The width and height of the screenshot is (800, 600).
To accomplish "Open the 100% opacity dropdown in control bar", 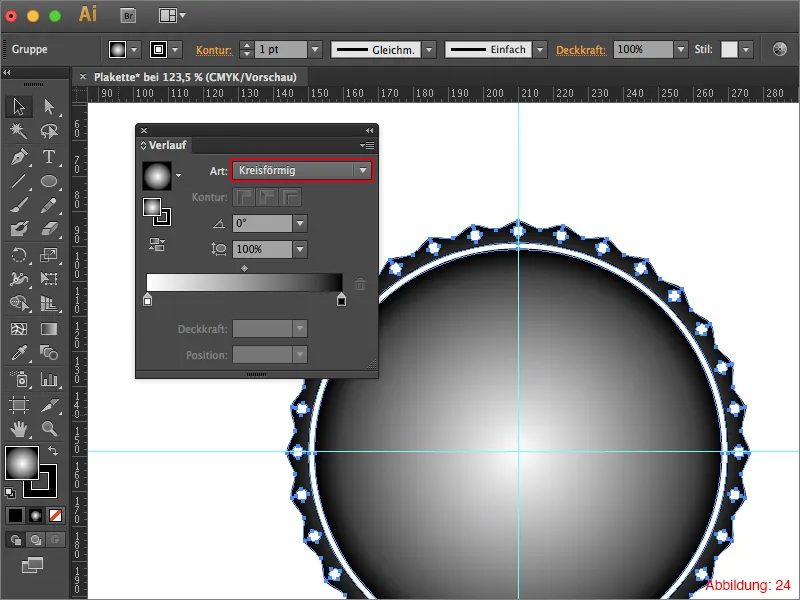I will 681,49.
